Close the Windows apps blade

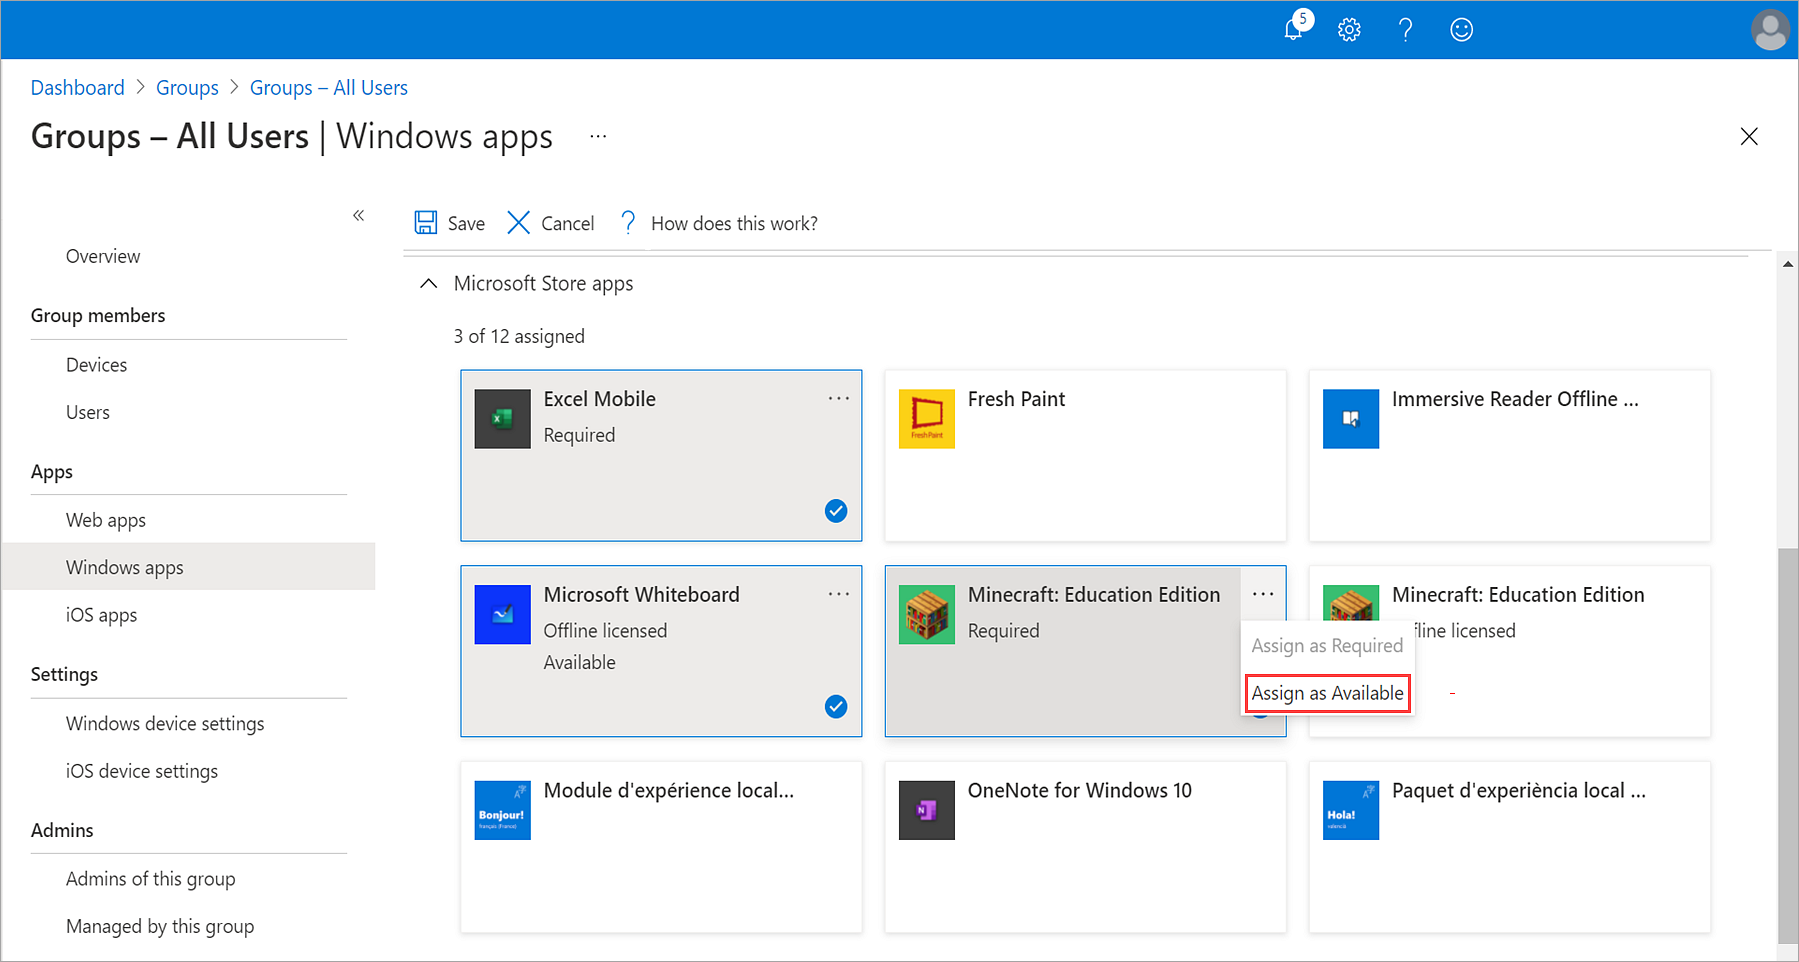(x=1748, y=136)
